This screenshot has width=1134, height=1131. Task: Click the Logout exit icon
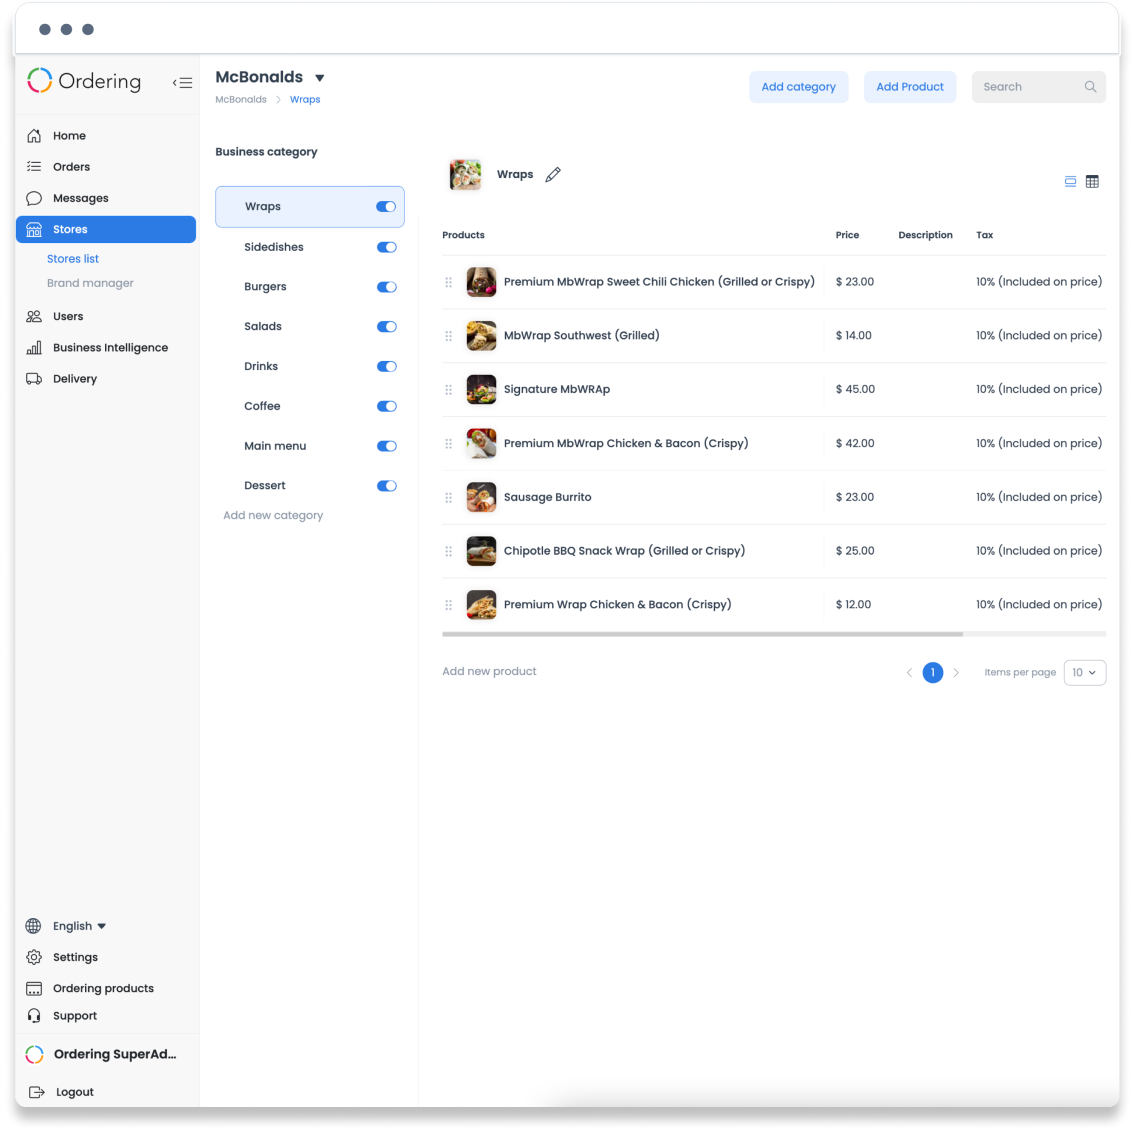click(37, 1093)
